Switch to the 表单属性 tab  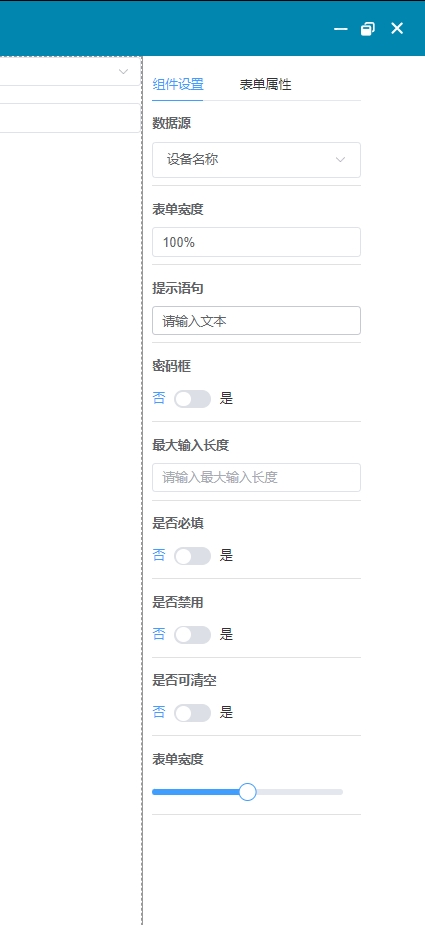[265, 84]
